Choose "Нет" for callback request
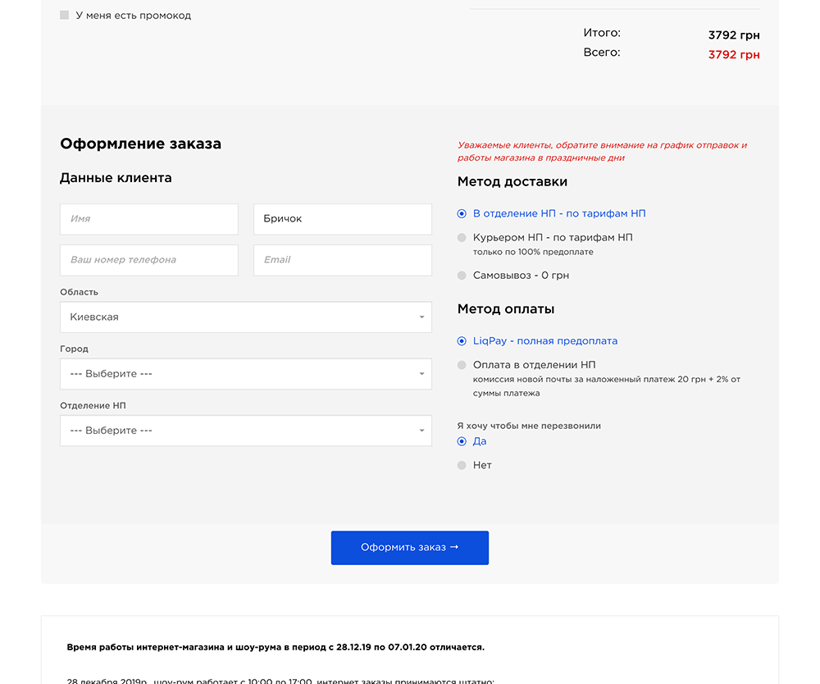This screenshot has height=684, width=820. coord(462,465)
